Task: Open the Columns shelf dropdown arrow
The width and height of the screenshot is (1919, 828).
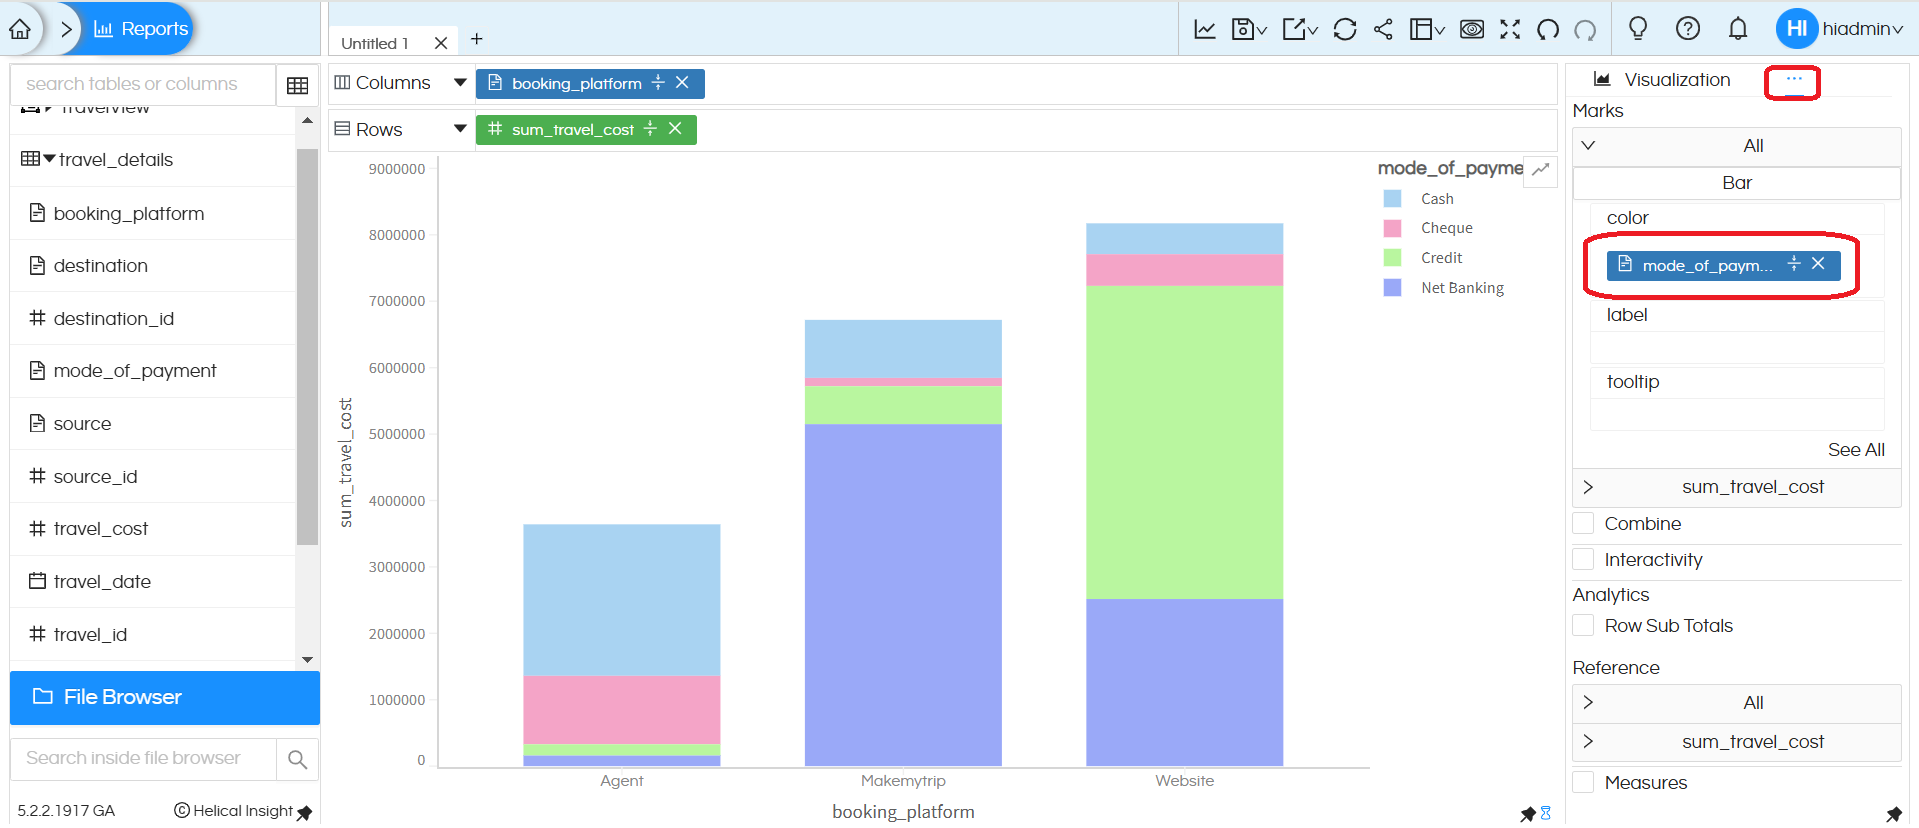Action: tap(460, 83)
